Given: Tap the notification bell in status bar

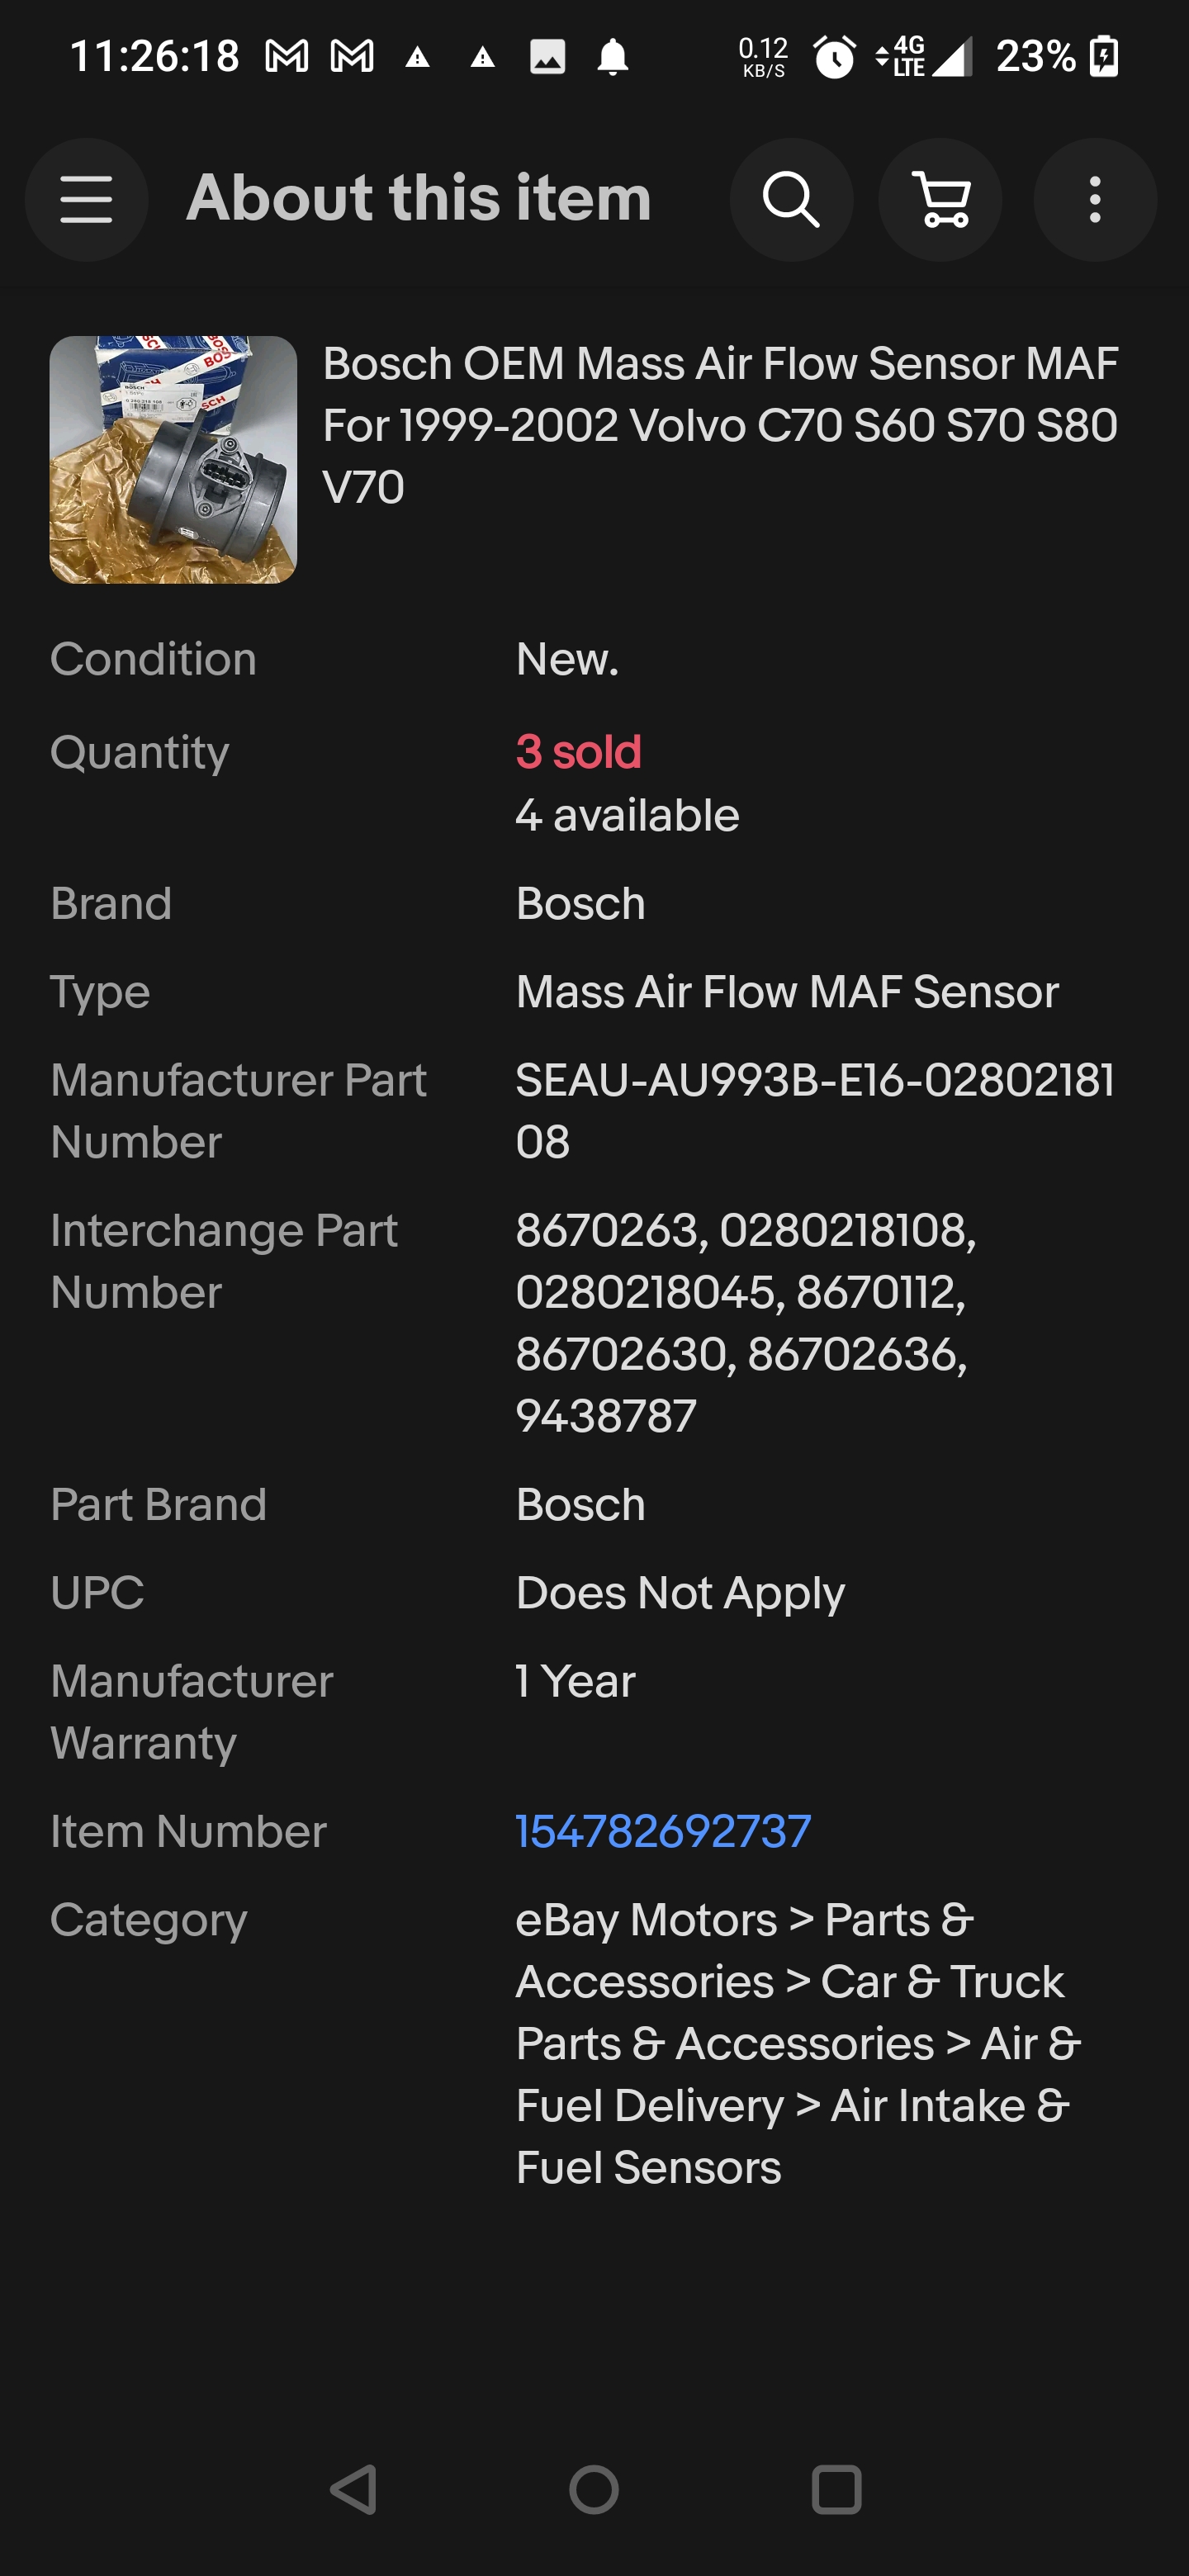Looking at the screenshot, I should point(612,57).
